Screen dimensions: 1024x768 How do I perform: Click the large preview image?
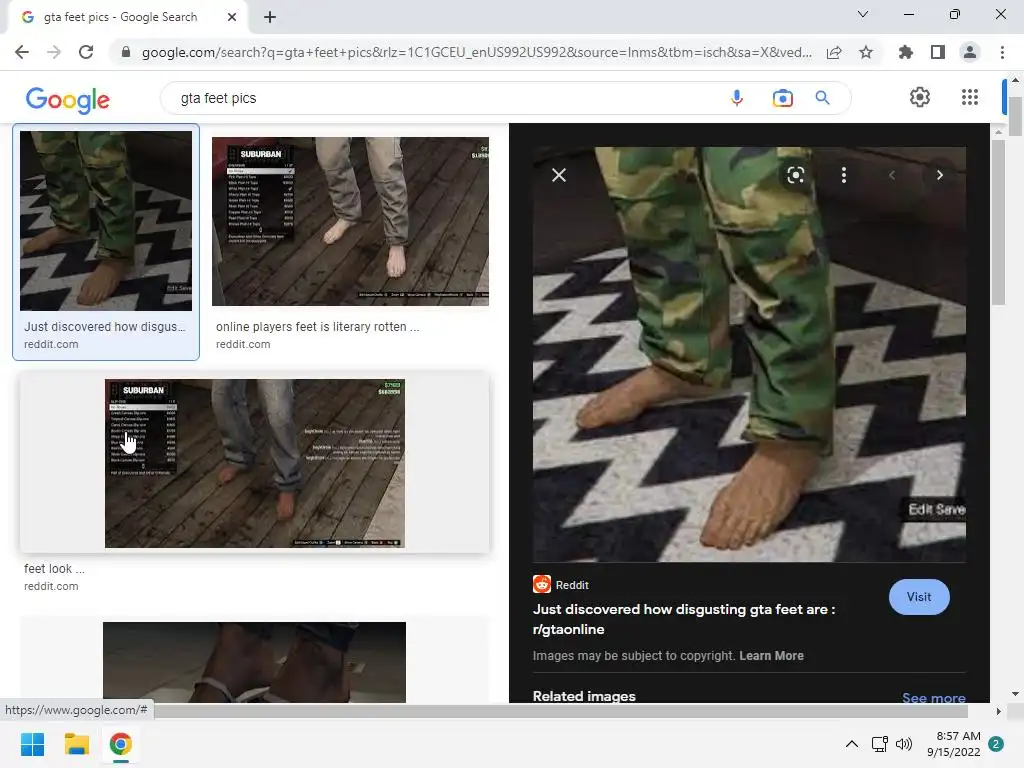(749, 354)
